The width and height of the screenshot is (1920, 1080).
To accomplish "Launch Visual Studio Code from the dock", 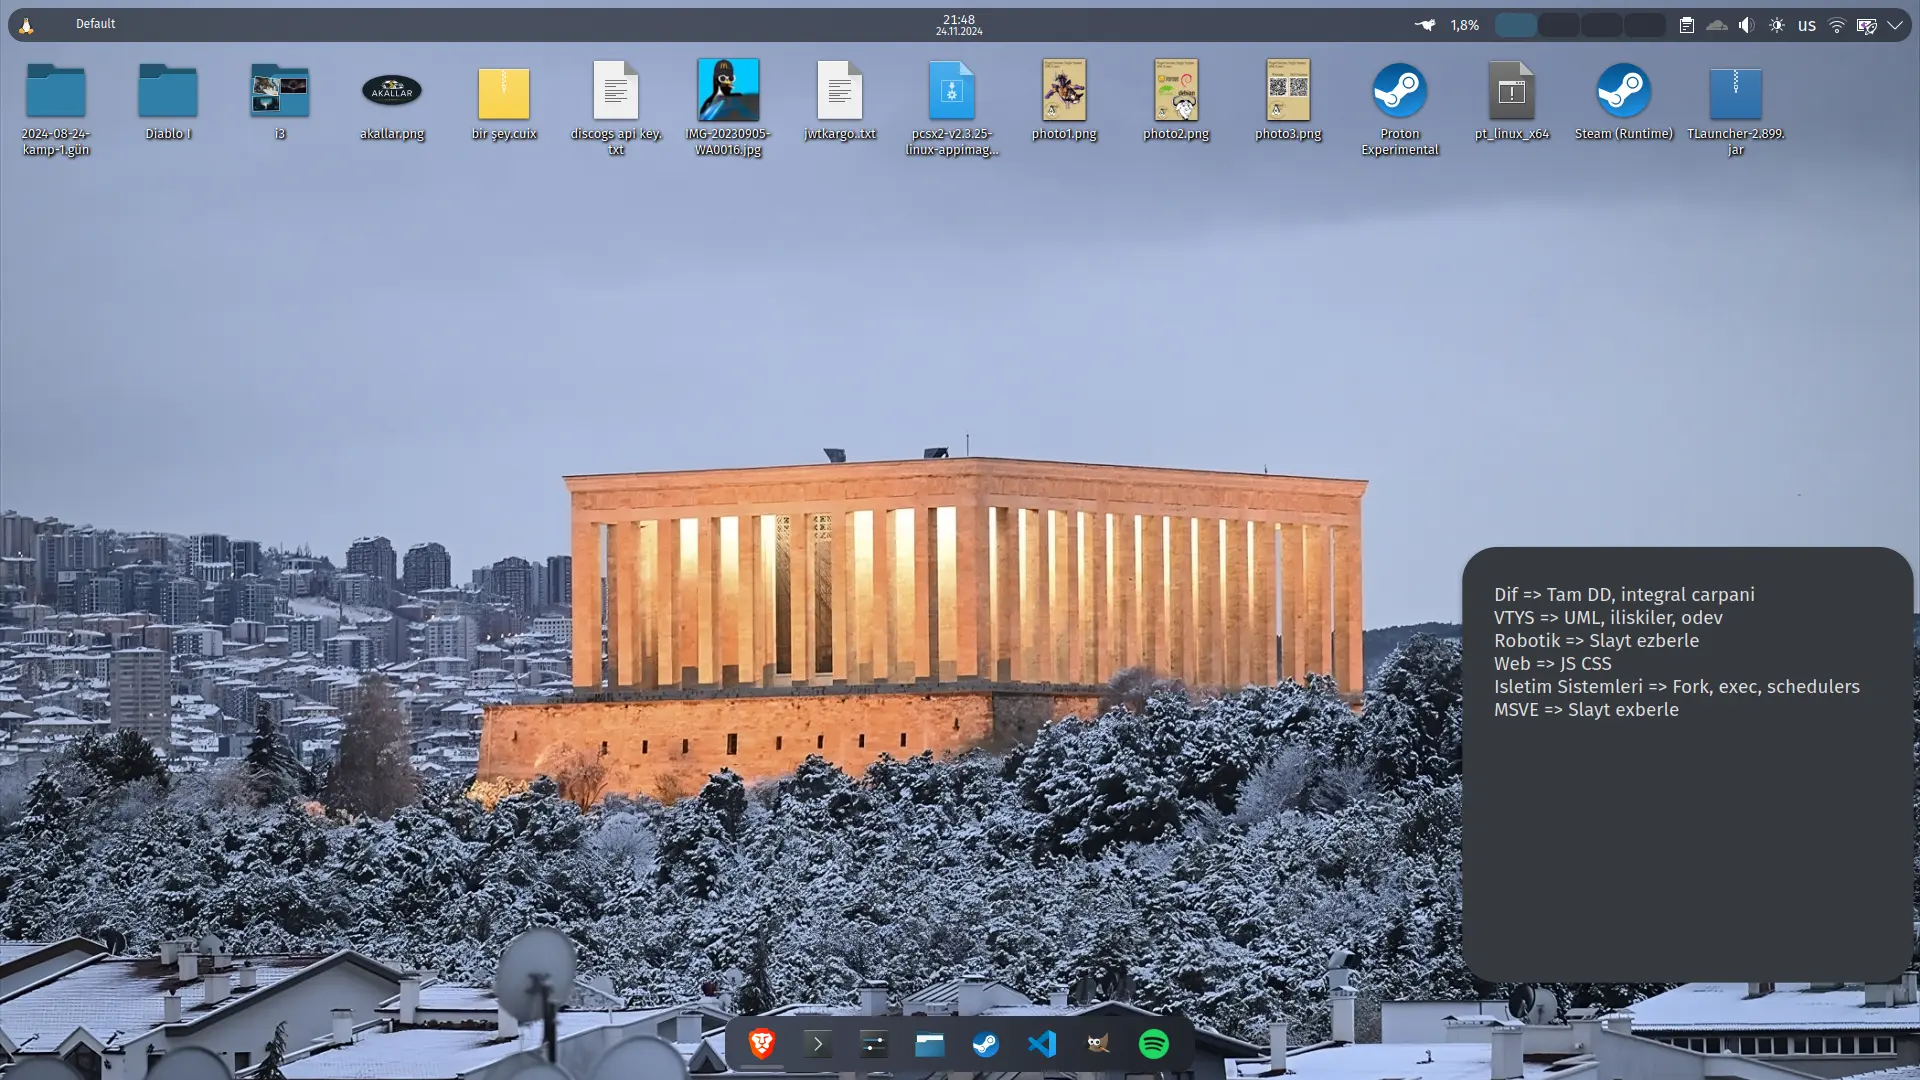I will (1042, 1044).
